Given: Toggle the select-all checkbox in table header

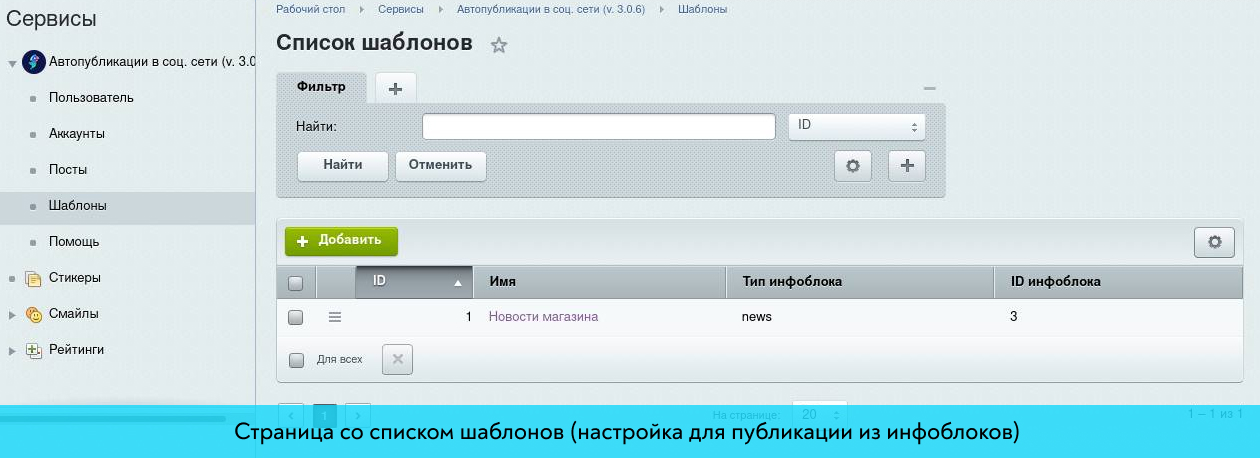Looking at the screenshot, I should click(x=296, y=283).
